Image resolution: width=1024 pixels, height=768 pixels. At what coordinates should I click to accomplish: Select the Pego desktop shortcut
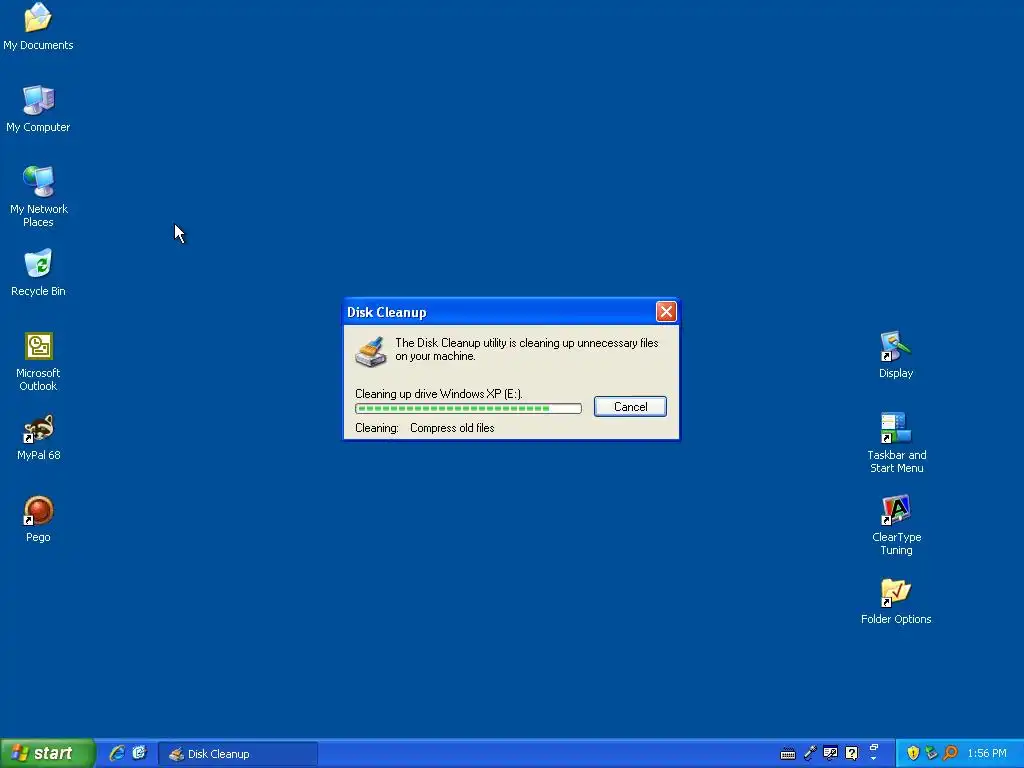click(38, 519)
